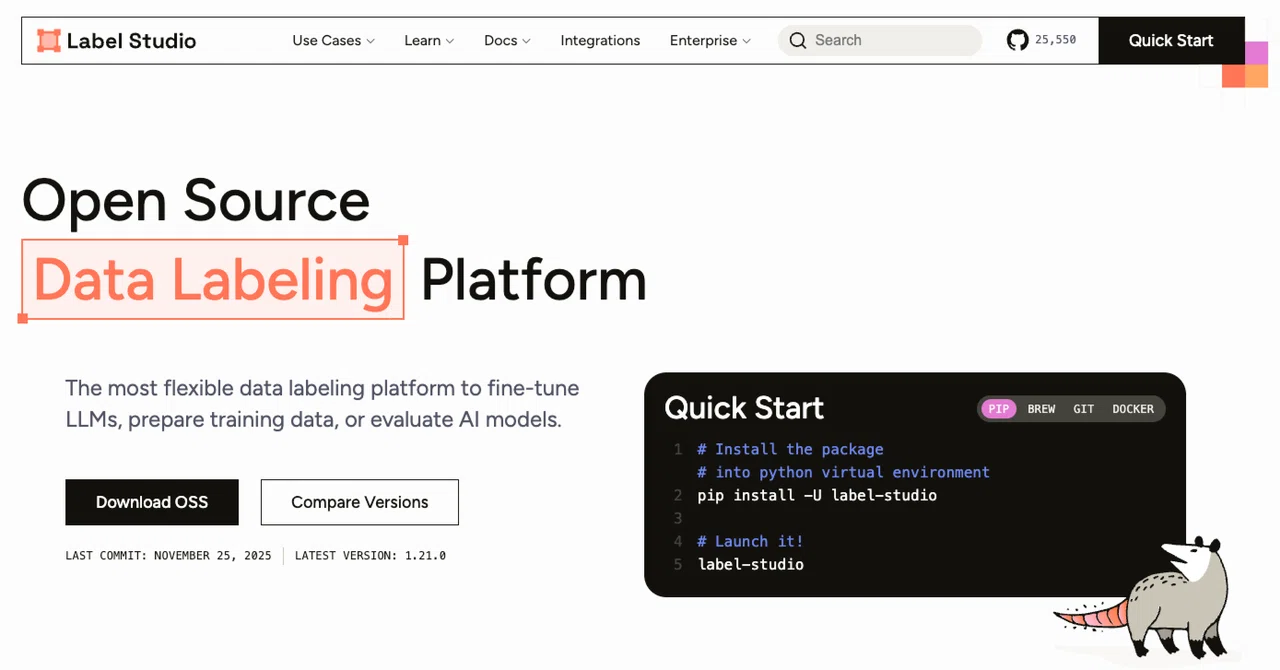
Task: Click the Download OSS button
Action: click(152, 502)
